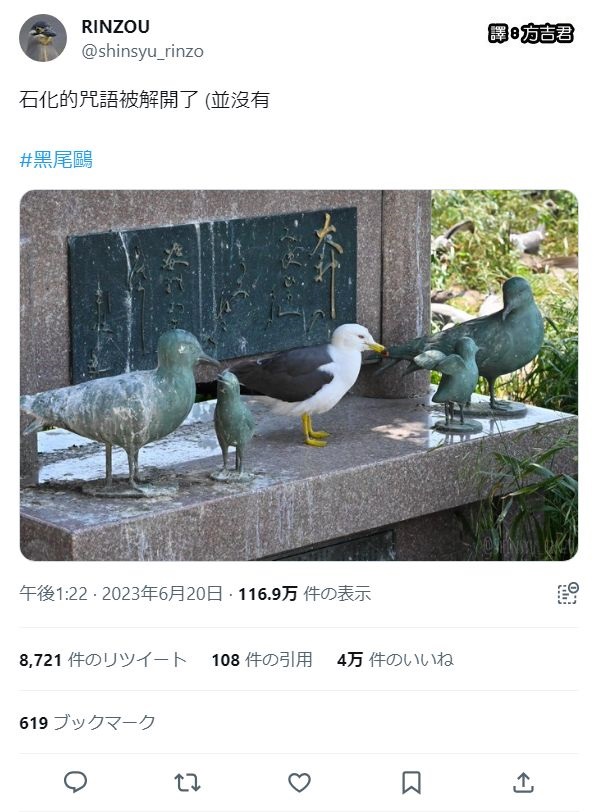Retweet the post using the arrows icon

(187, 782)
